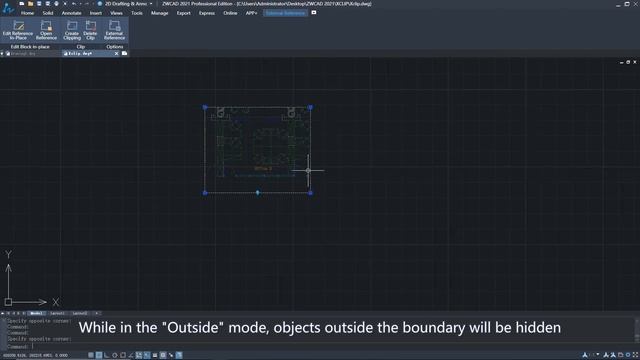The width and height of the screenshot is (640, 360).
Task: Toggle Ortho mode in status bar
Action: tap(107, 355)
